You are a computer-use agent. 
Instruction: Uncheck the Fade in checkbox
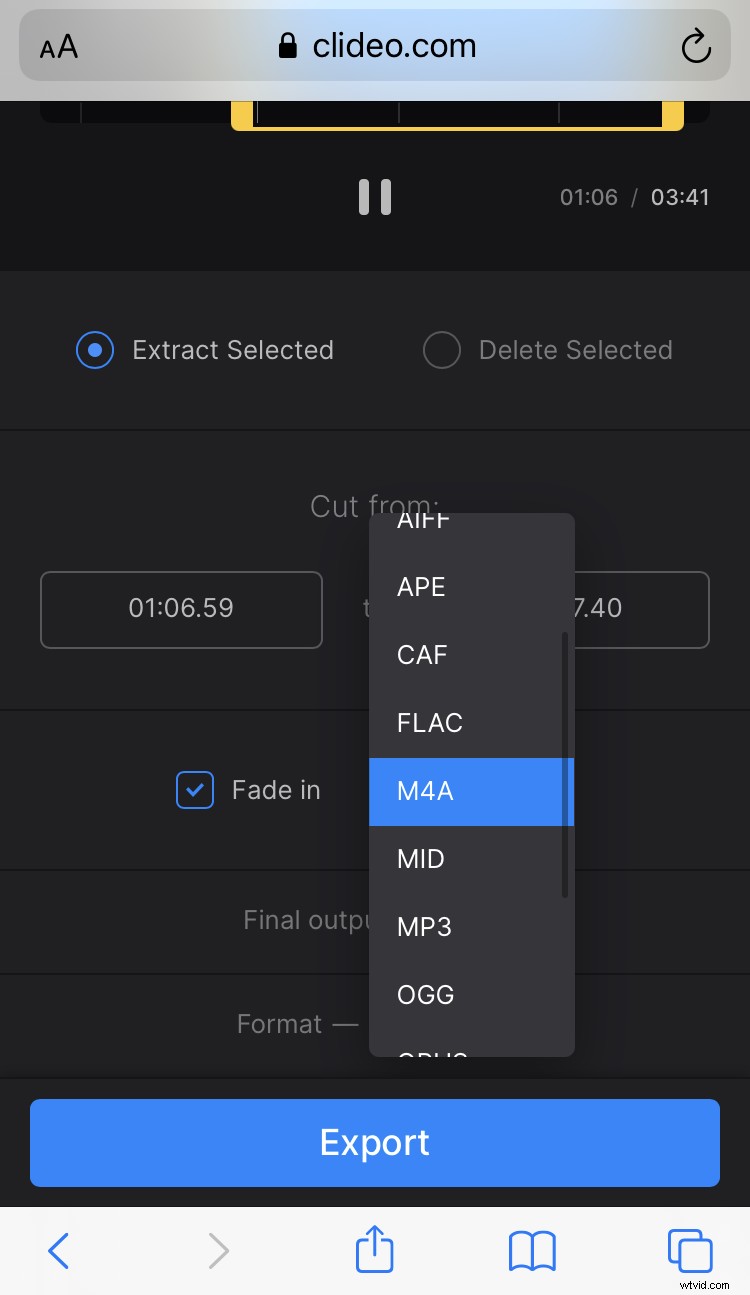point(194,790)
